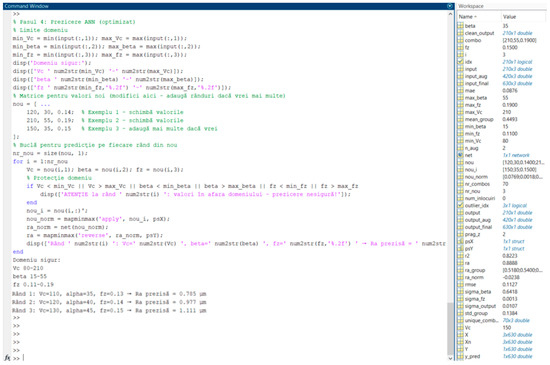The image size is (550, 365).
Task: Click the beta variable matrix icon
Action: click(460, 26)
